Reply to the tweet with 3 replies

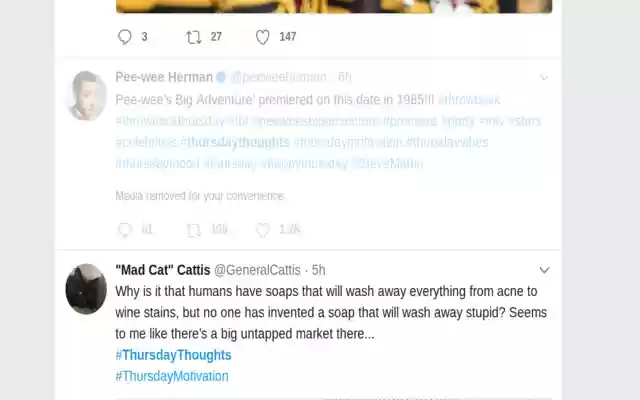(125, 37)
